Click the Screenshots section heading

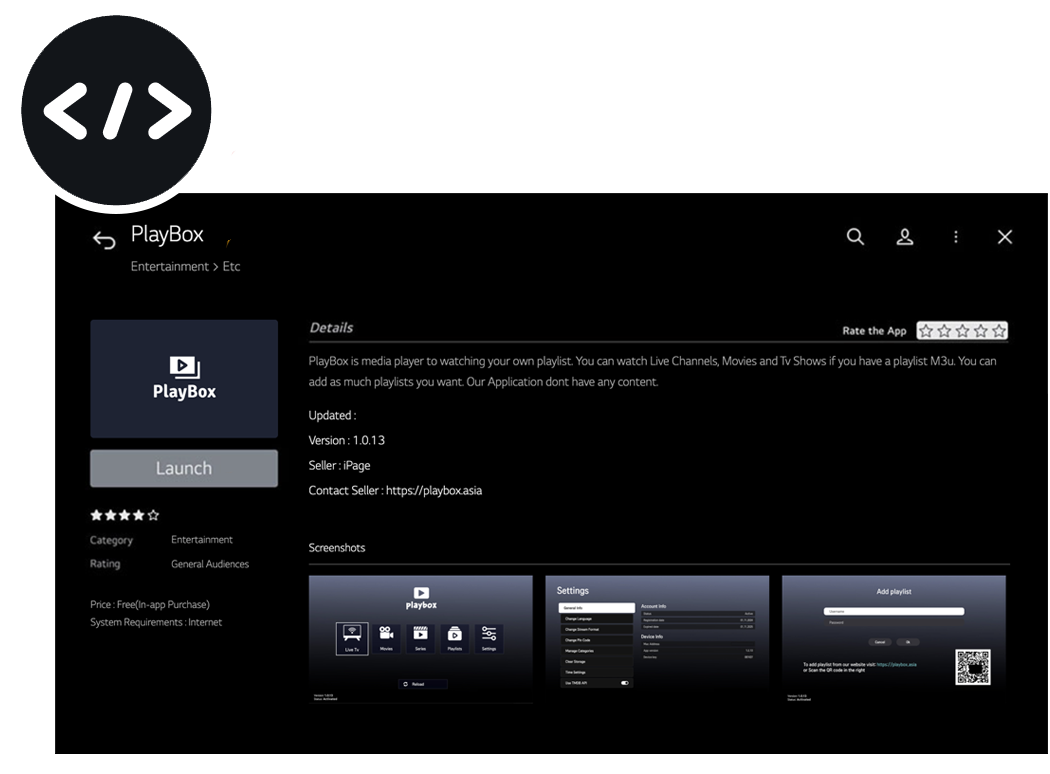click(337, 548)
